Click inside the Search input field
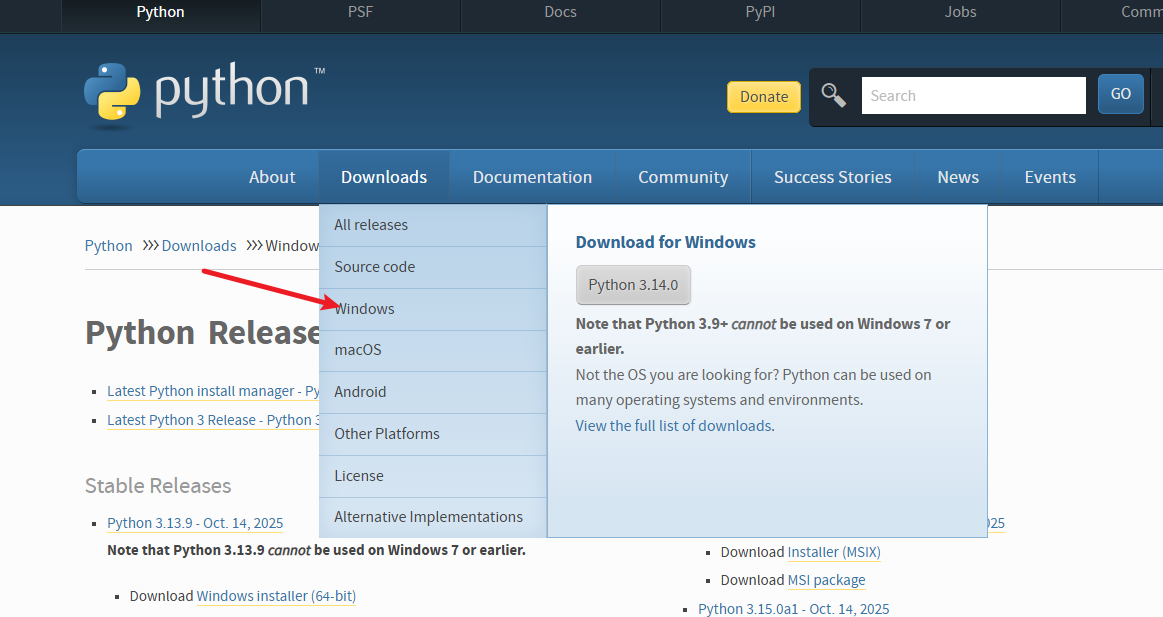The image size is (1163, 617). (972, 94)
